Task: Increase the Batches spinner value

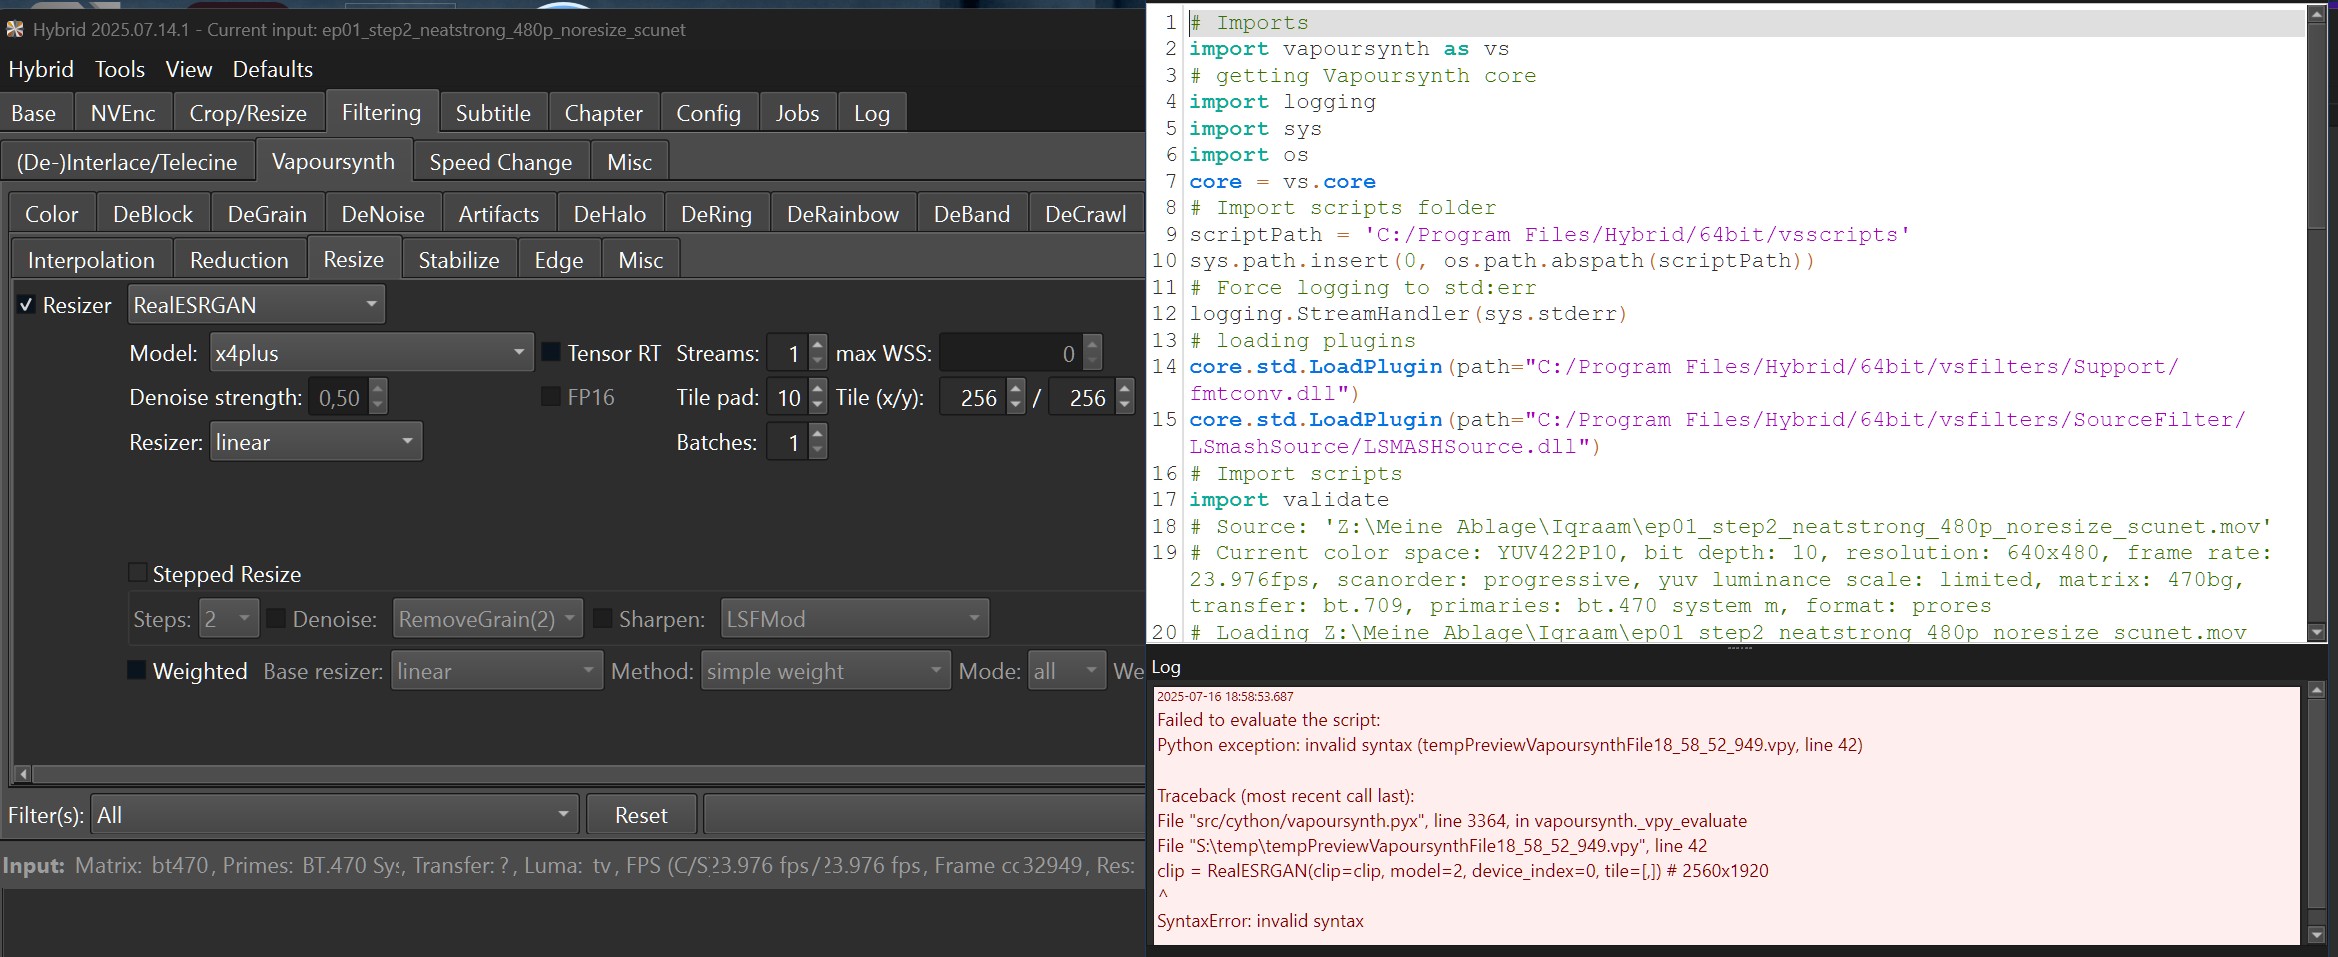Action: point(818,434)
